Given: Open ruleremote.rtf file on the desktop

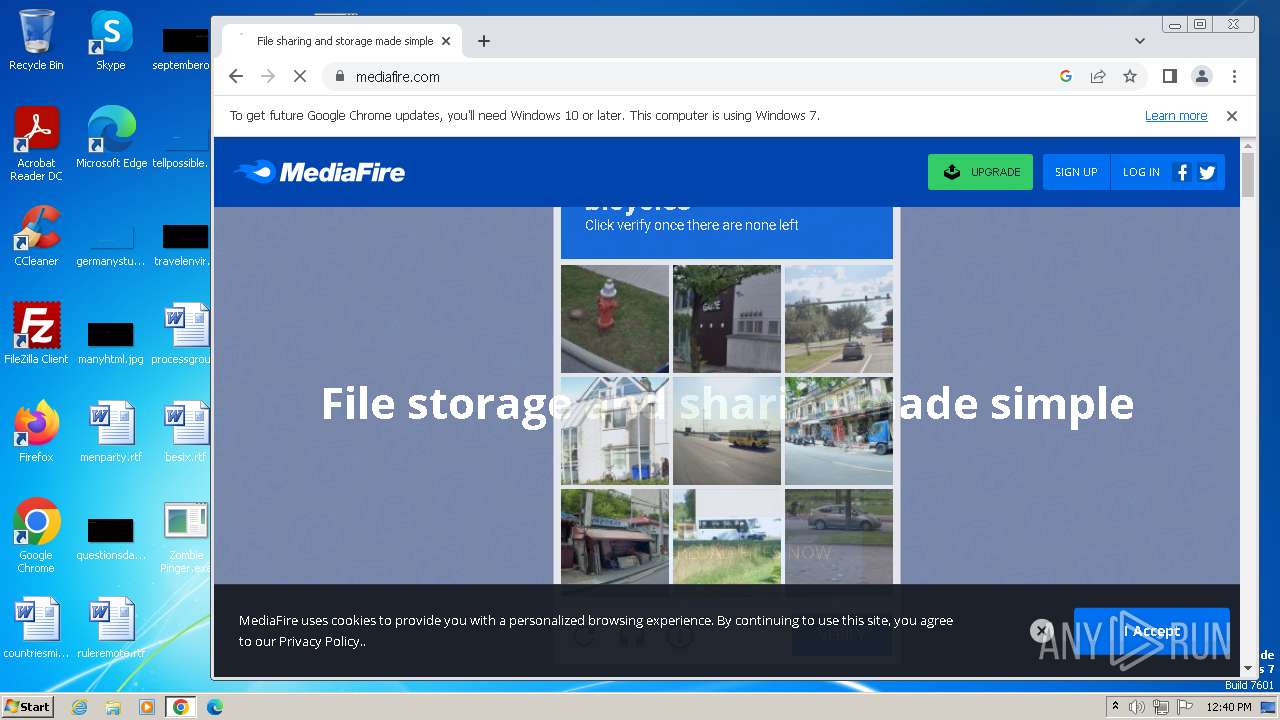Looking at the screenshot, I should (111, 628).
